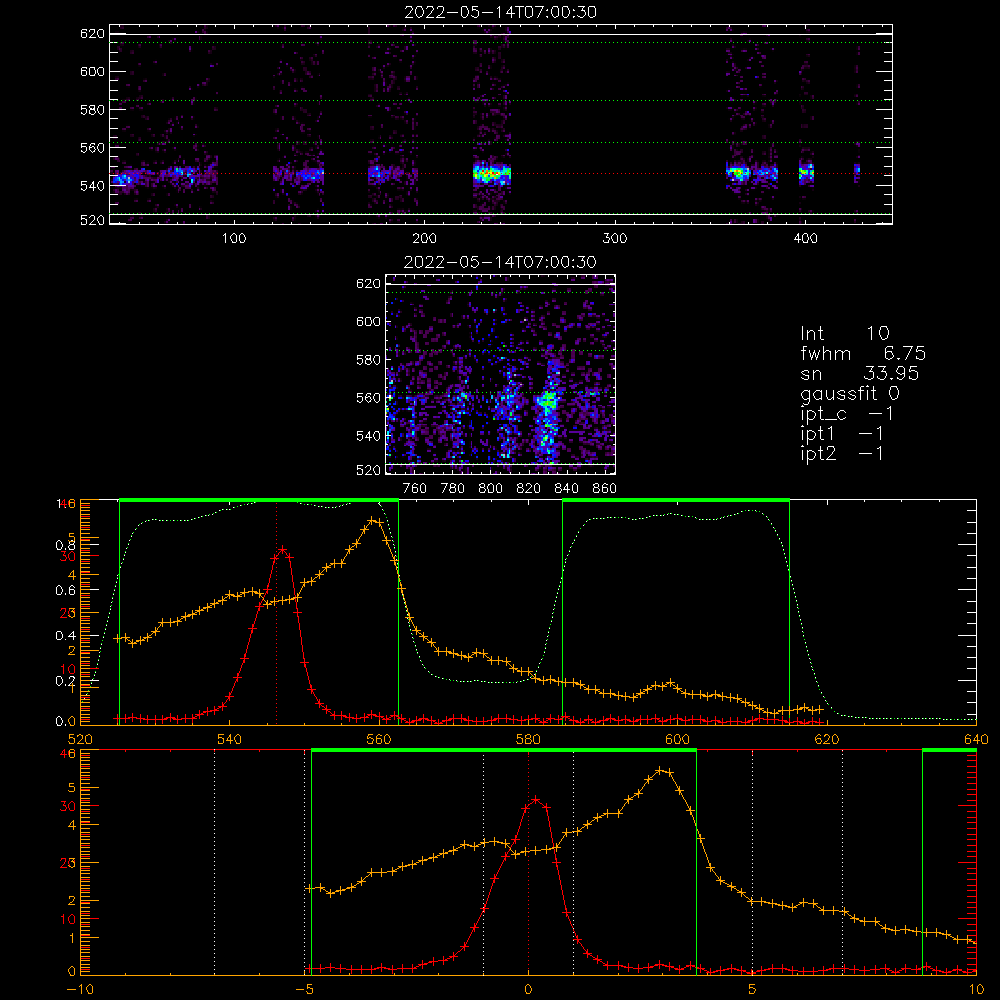Click the thick green bar atop the third plot's right window

[x=676, y=500]
